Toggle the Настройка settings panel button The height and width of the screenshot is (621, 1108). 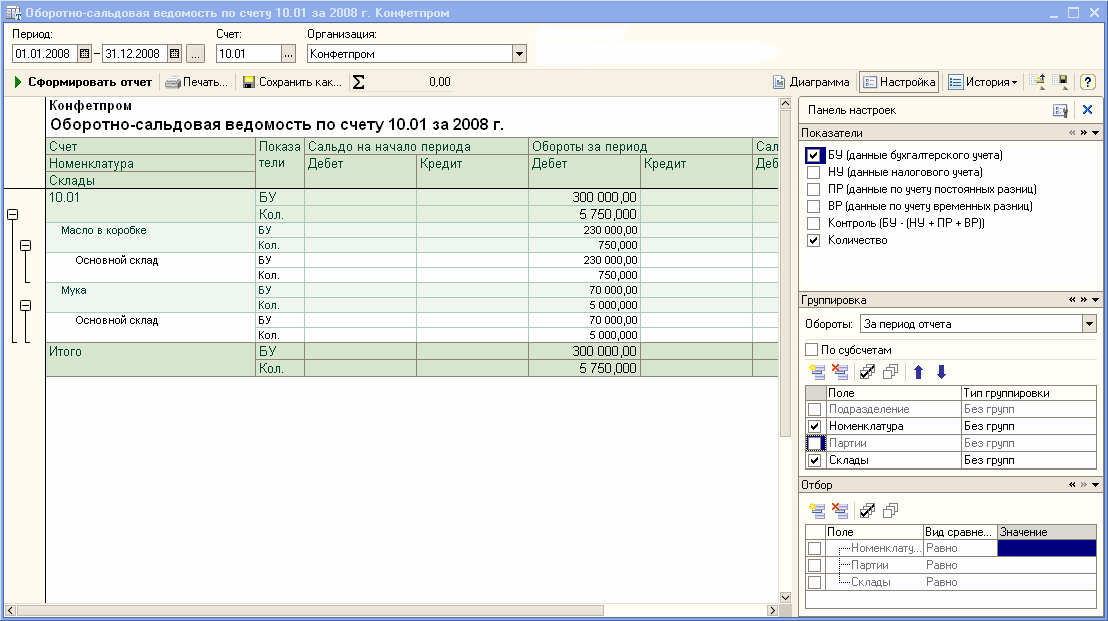[x=899, y=82]
